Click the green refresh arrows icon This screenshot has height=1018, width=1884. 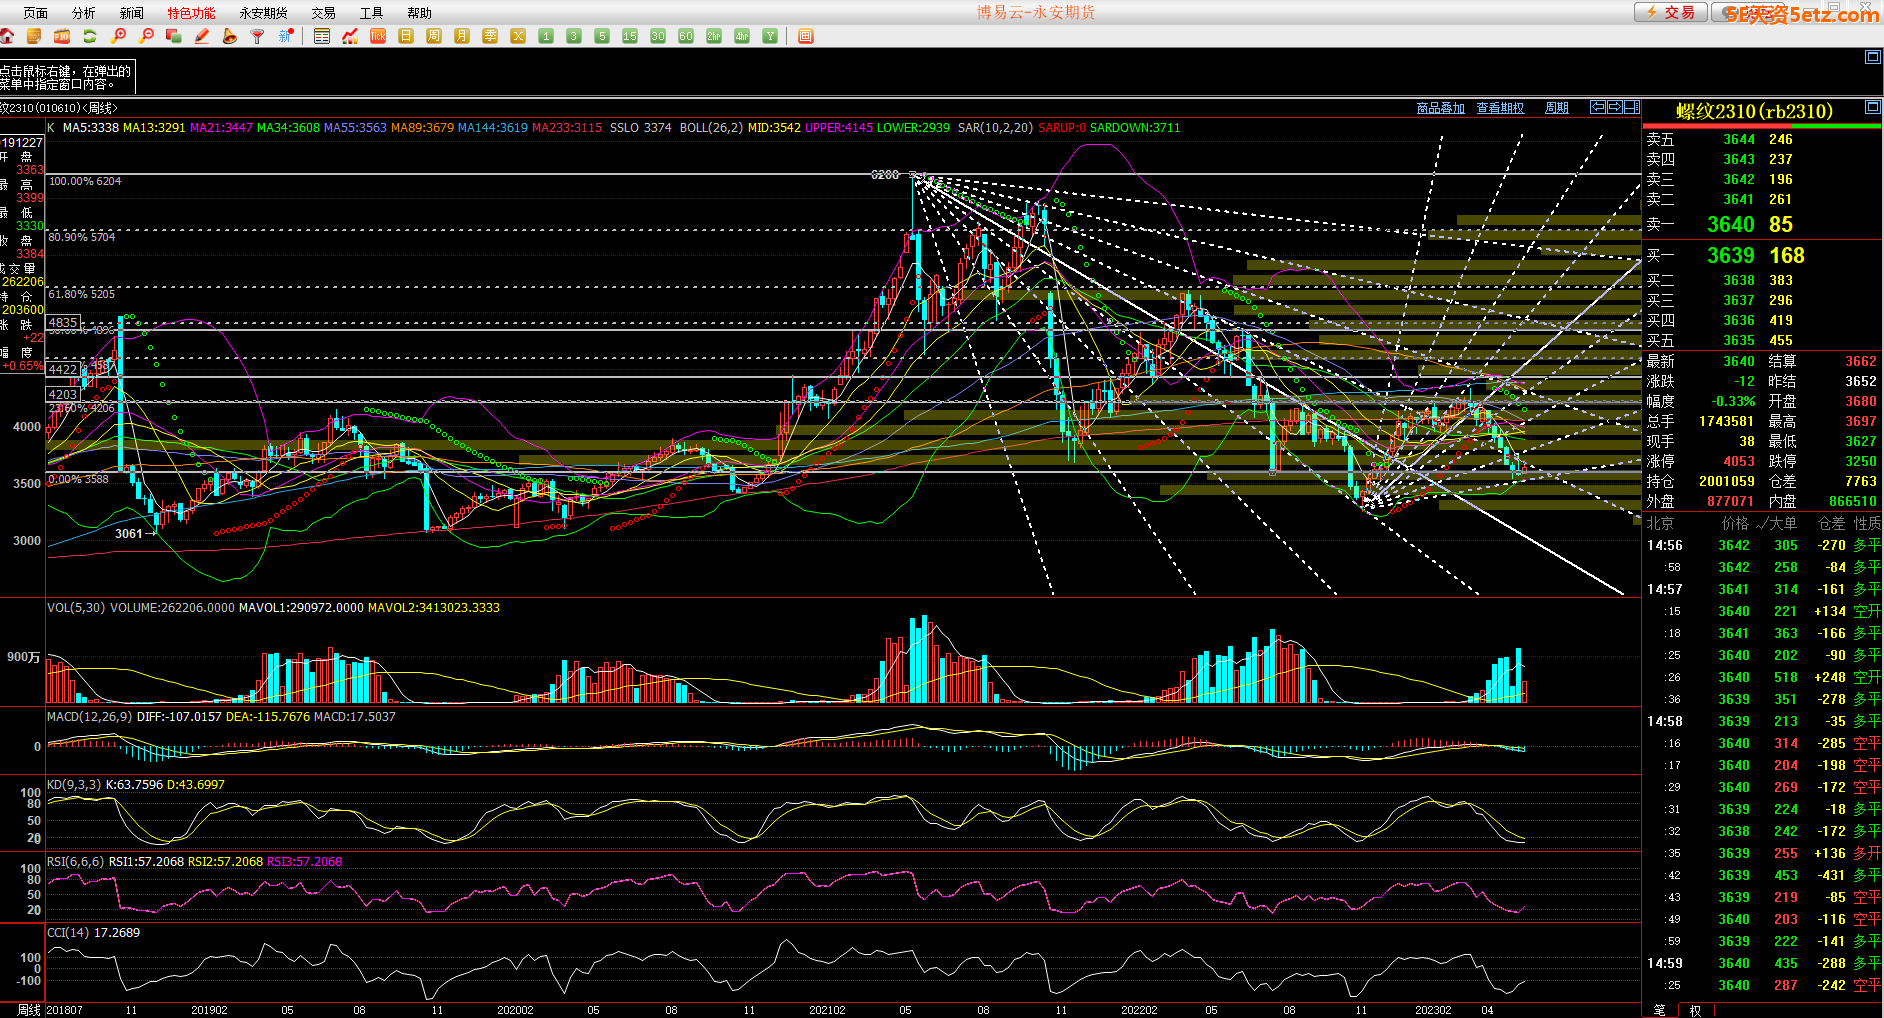[90, 36]
